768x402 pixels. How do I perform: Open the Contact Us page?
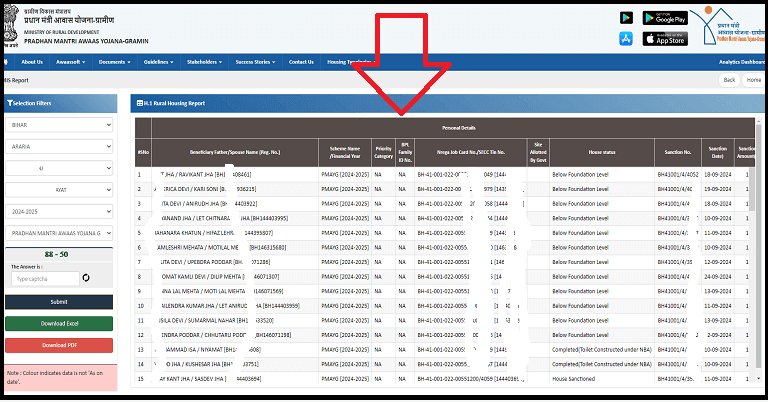tap(301, 62)
